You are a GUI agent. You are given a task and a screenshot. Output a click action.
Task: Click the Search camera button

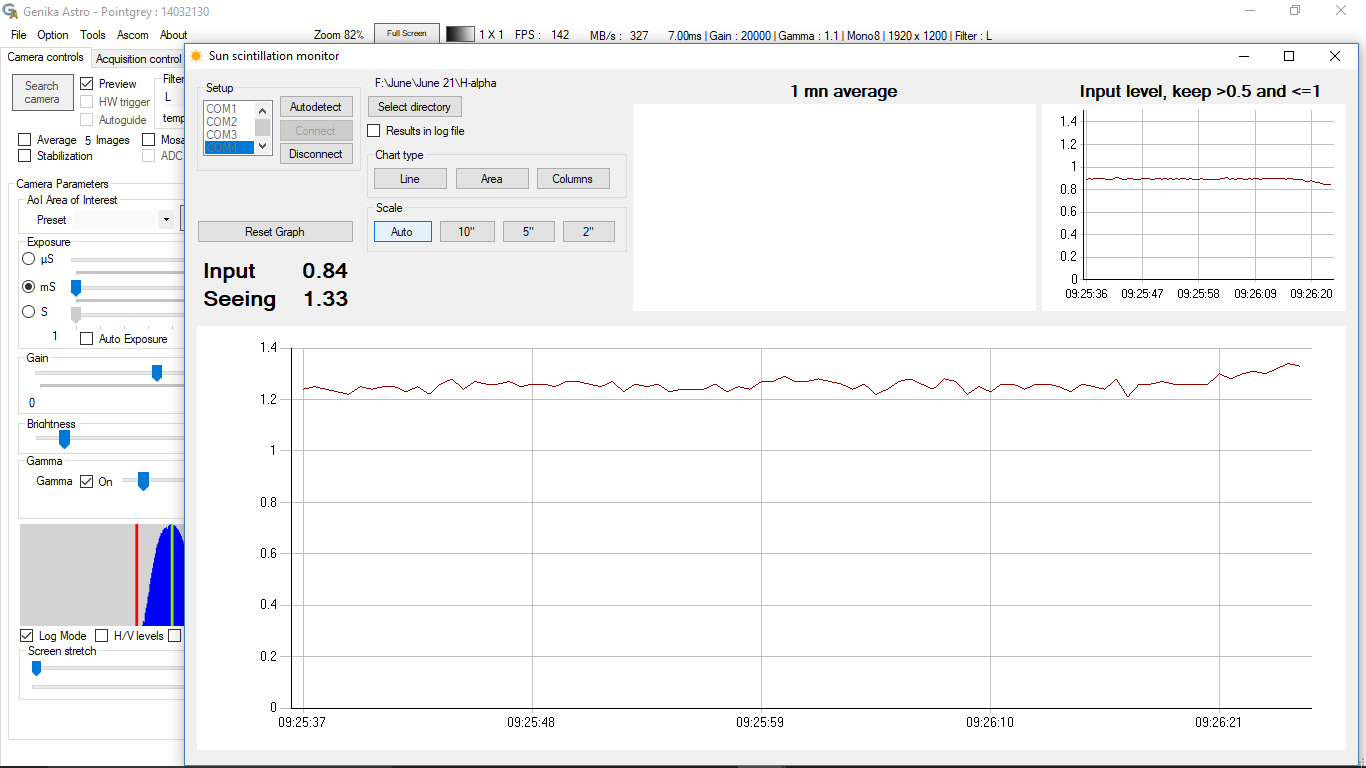click(x=42, y=93)
